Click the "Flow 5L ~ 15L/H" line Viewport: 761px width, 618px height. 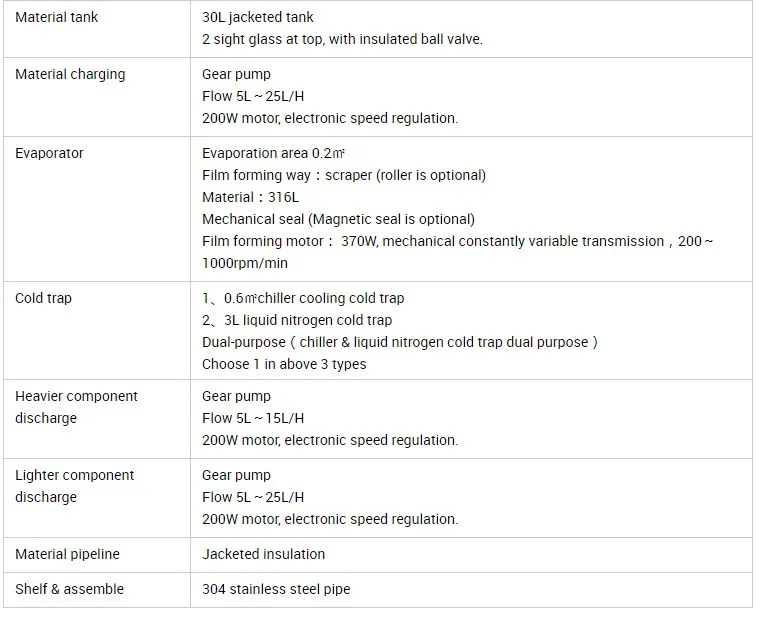pos(253,418)
